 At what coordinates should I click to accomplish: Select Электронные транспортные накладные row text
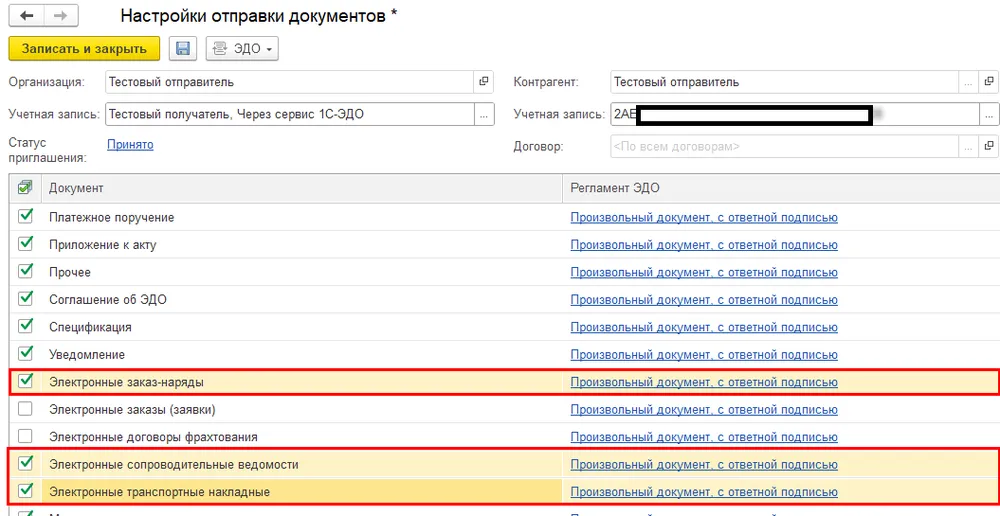point(159,492)
